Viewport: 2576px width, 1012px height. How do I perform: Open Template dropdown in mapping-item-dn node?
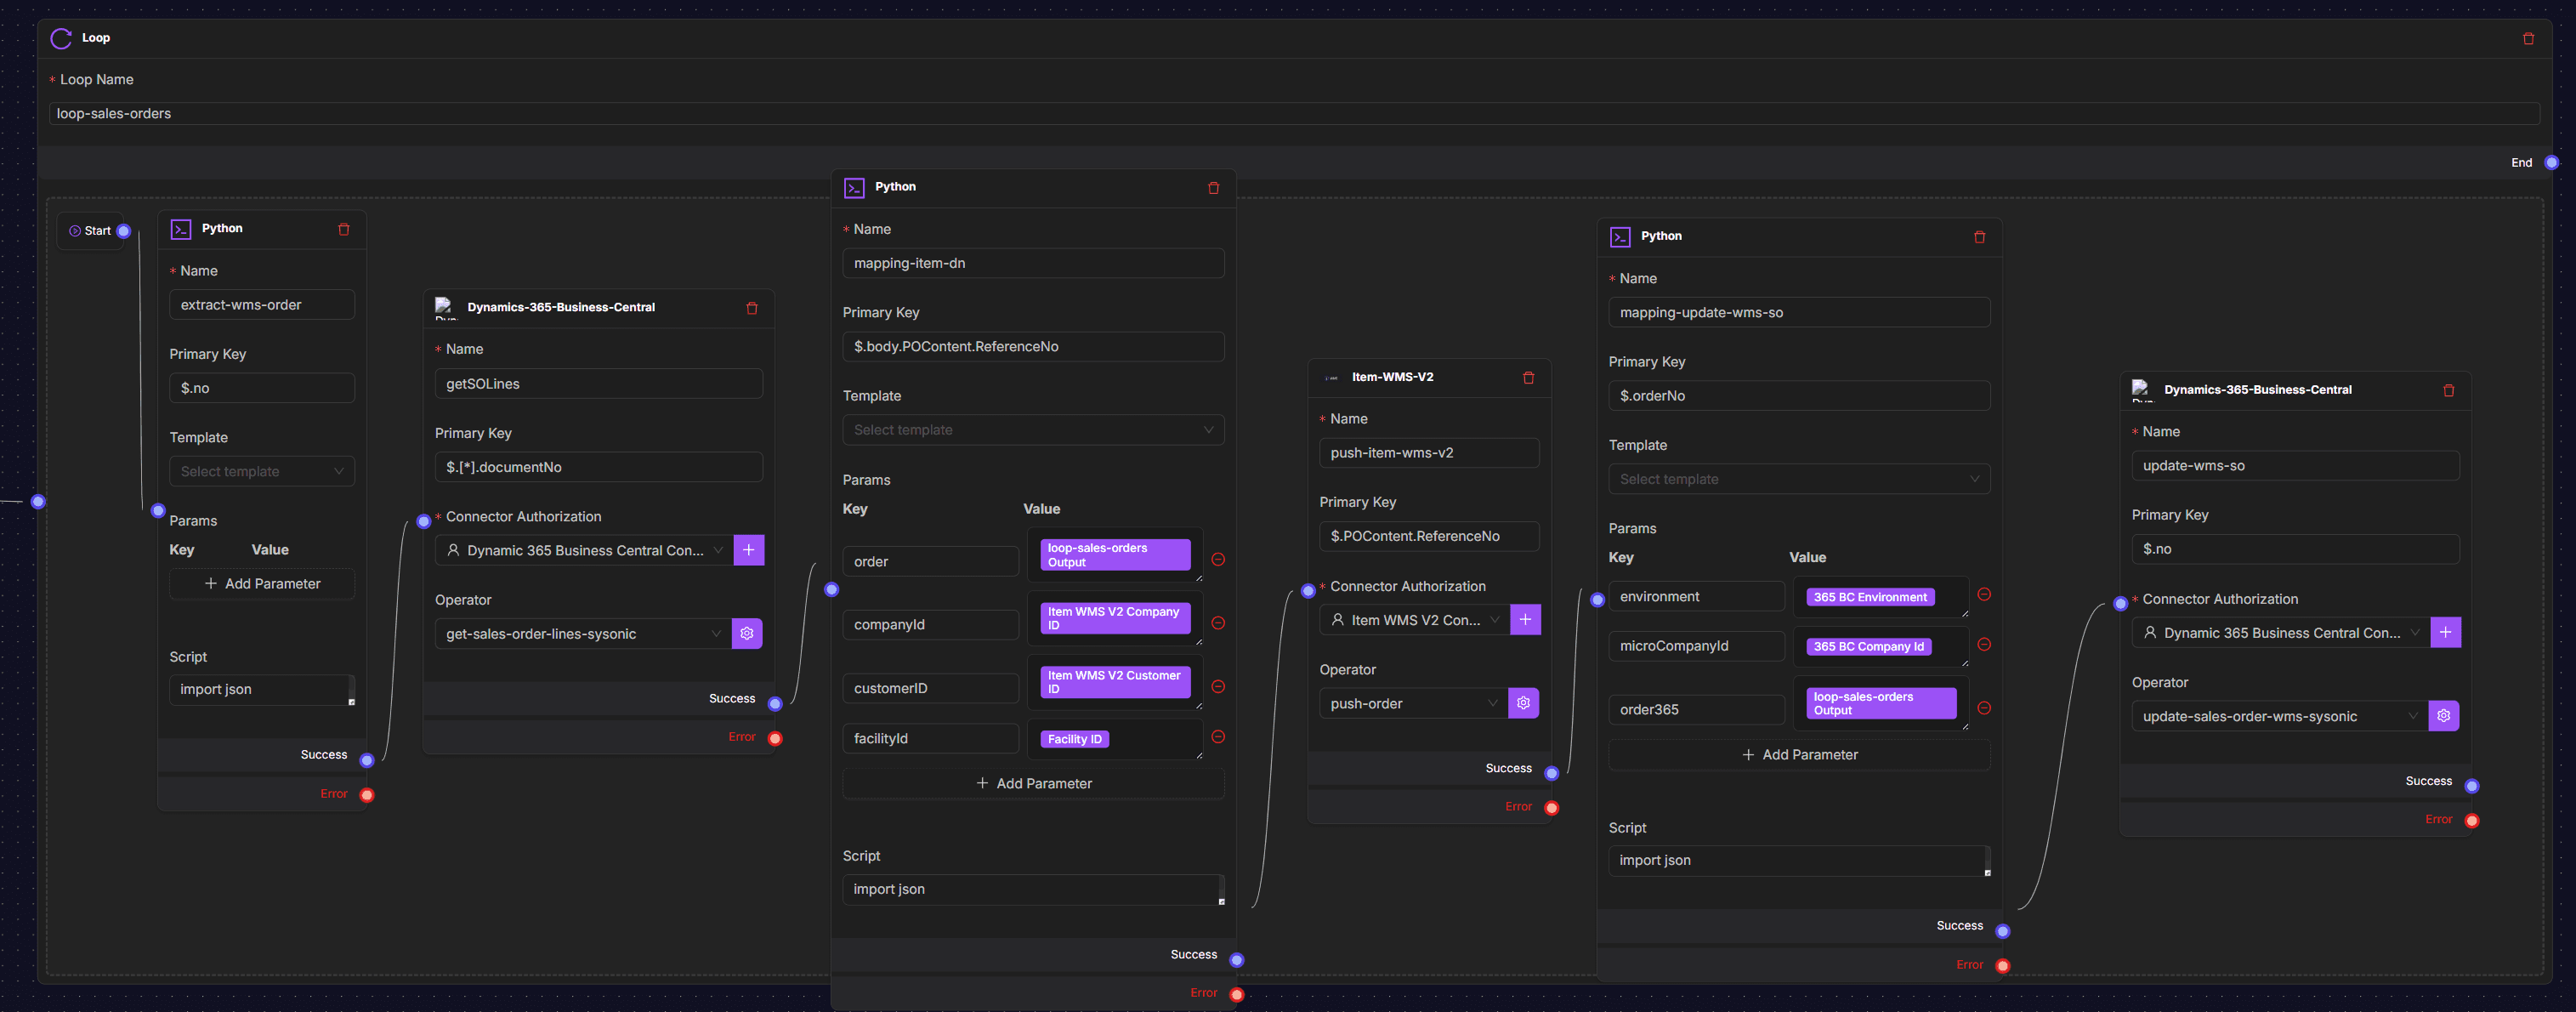(x=1032, y=430)
